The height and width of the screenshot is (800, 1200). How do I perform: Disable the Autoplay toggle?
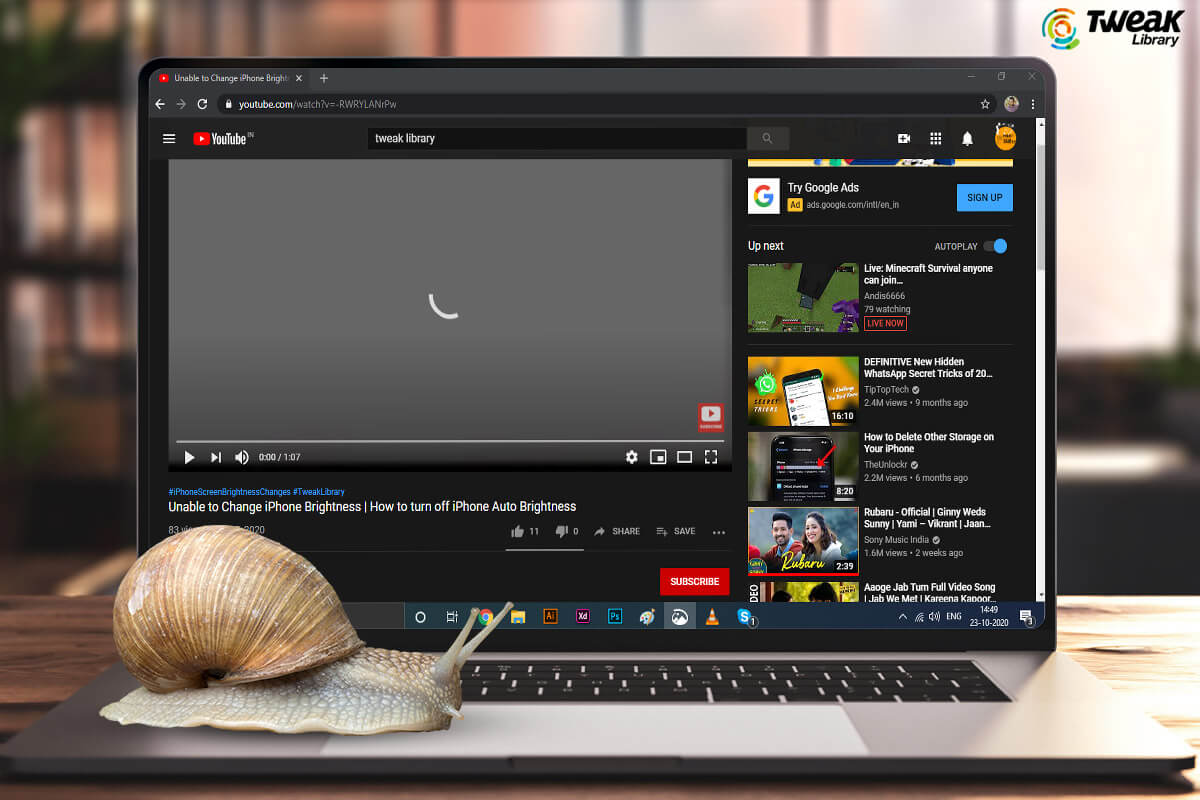pyautogui.click(x=996, y=246)
